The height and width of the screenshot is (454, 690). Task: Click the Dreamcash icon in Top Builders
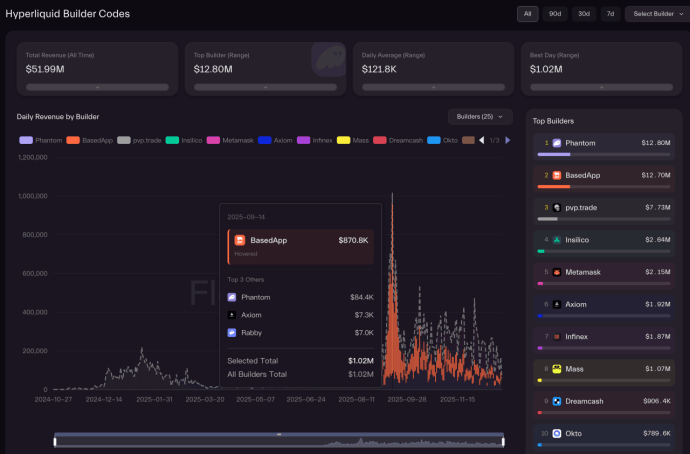point(555,401)
